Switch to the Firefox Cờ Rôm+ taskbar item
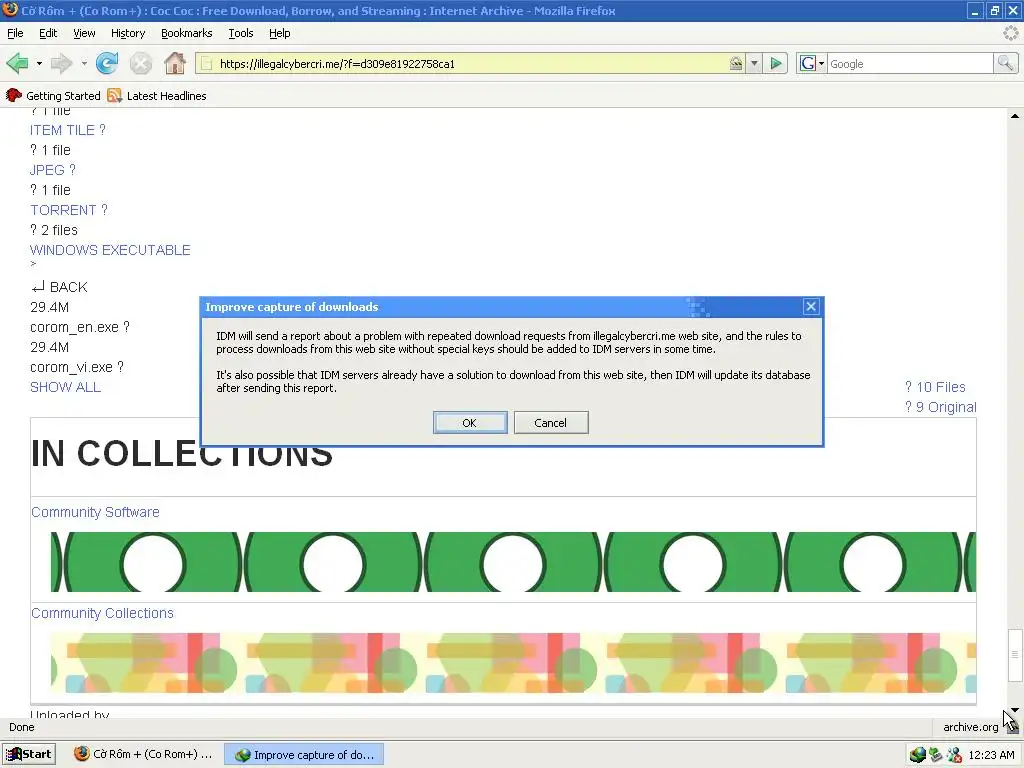 point(144,754)
